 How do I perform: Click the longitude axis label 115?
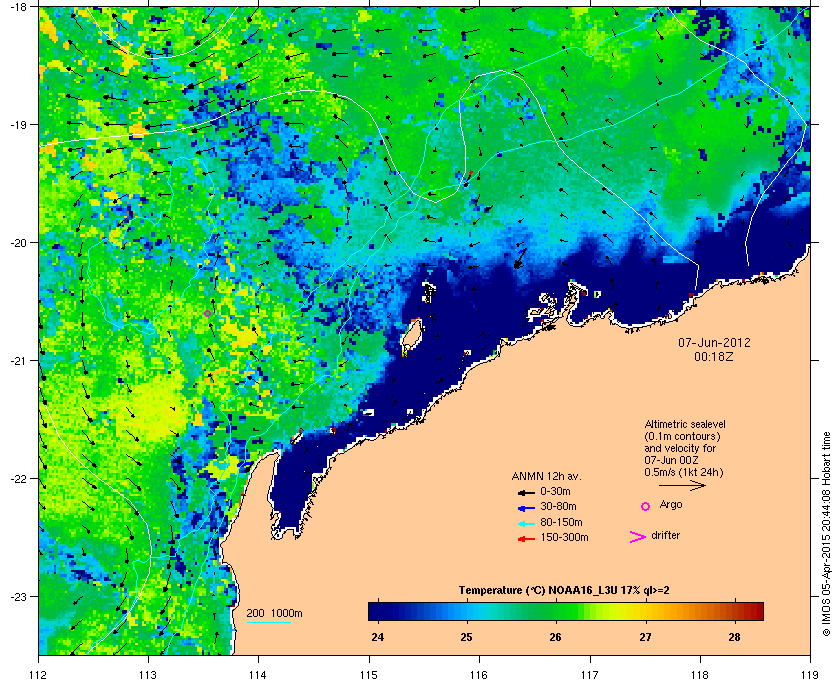tap(369, 675)
